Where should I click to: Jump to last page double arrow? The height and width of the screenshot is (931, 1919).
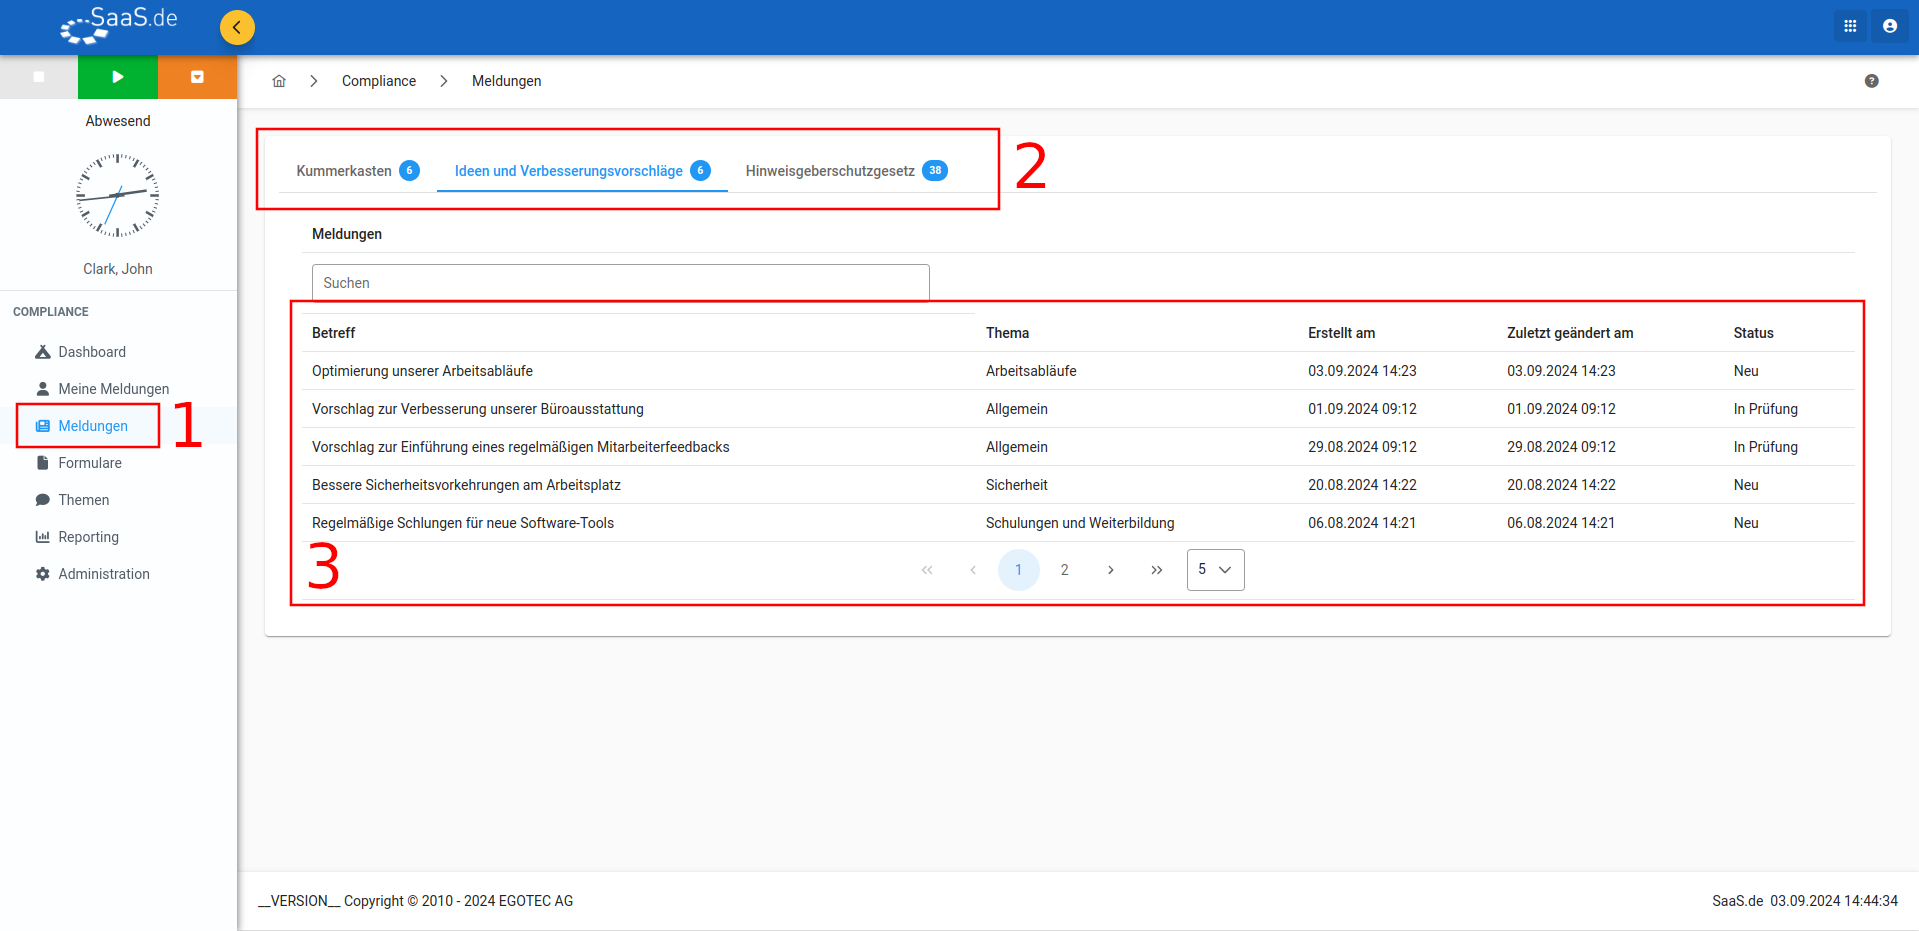[1156, 570]
